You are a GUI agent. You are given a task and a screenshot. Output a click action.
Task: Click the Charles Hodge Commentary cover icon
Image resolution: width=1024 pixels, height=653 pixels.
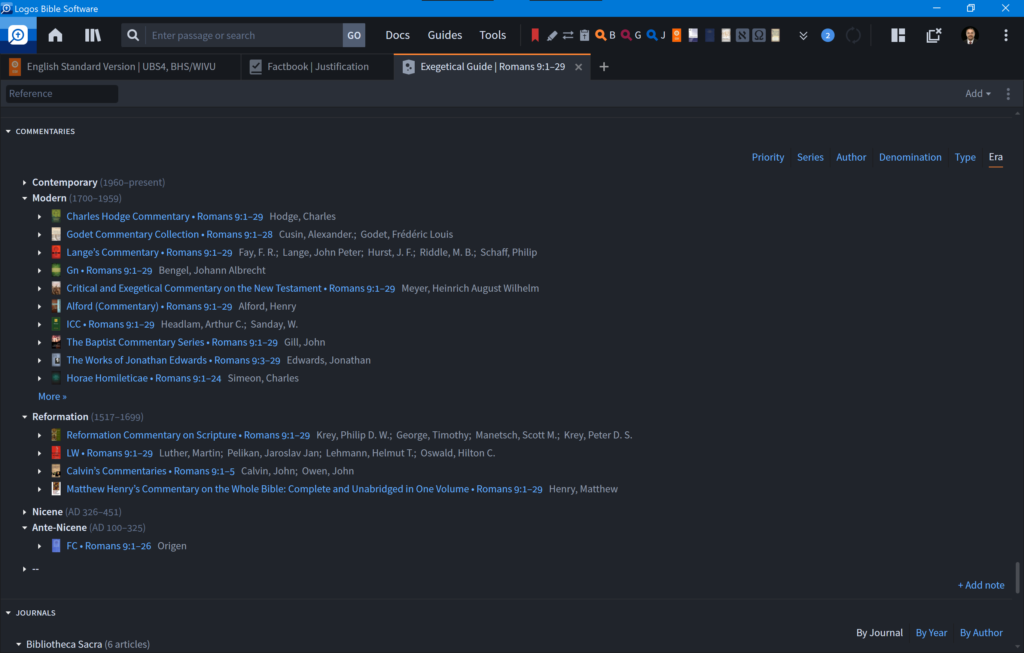56,216
